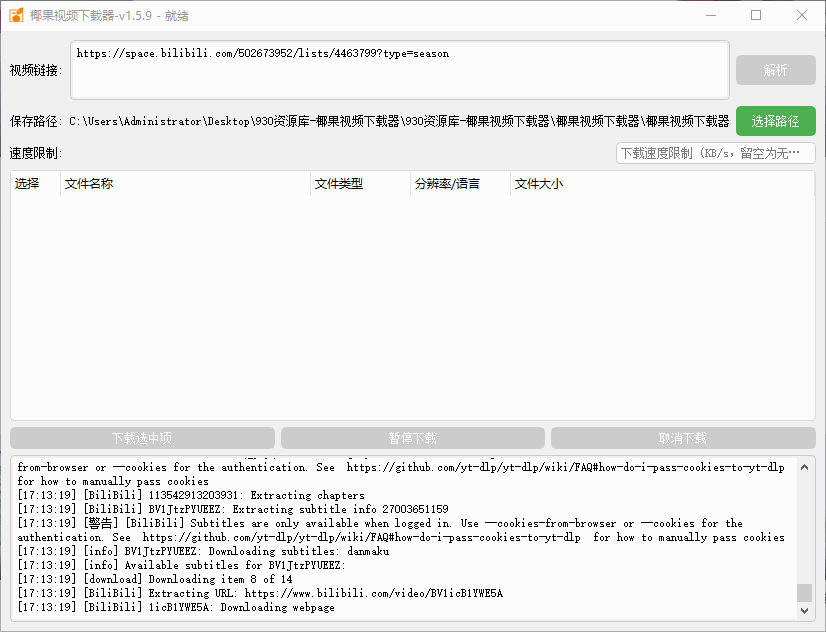This screenshot has width=826, height=632.
Task: Click the log scrollbar down arrow
Action: tap(804, 610)
